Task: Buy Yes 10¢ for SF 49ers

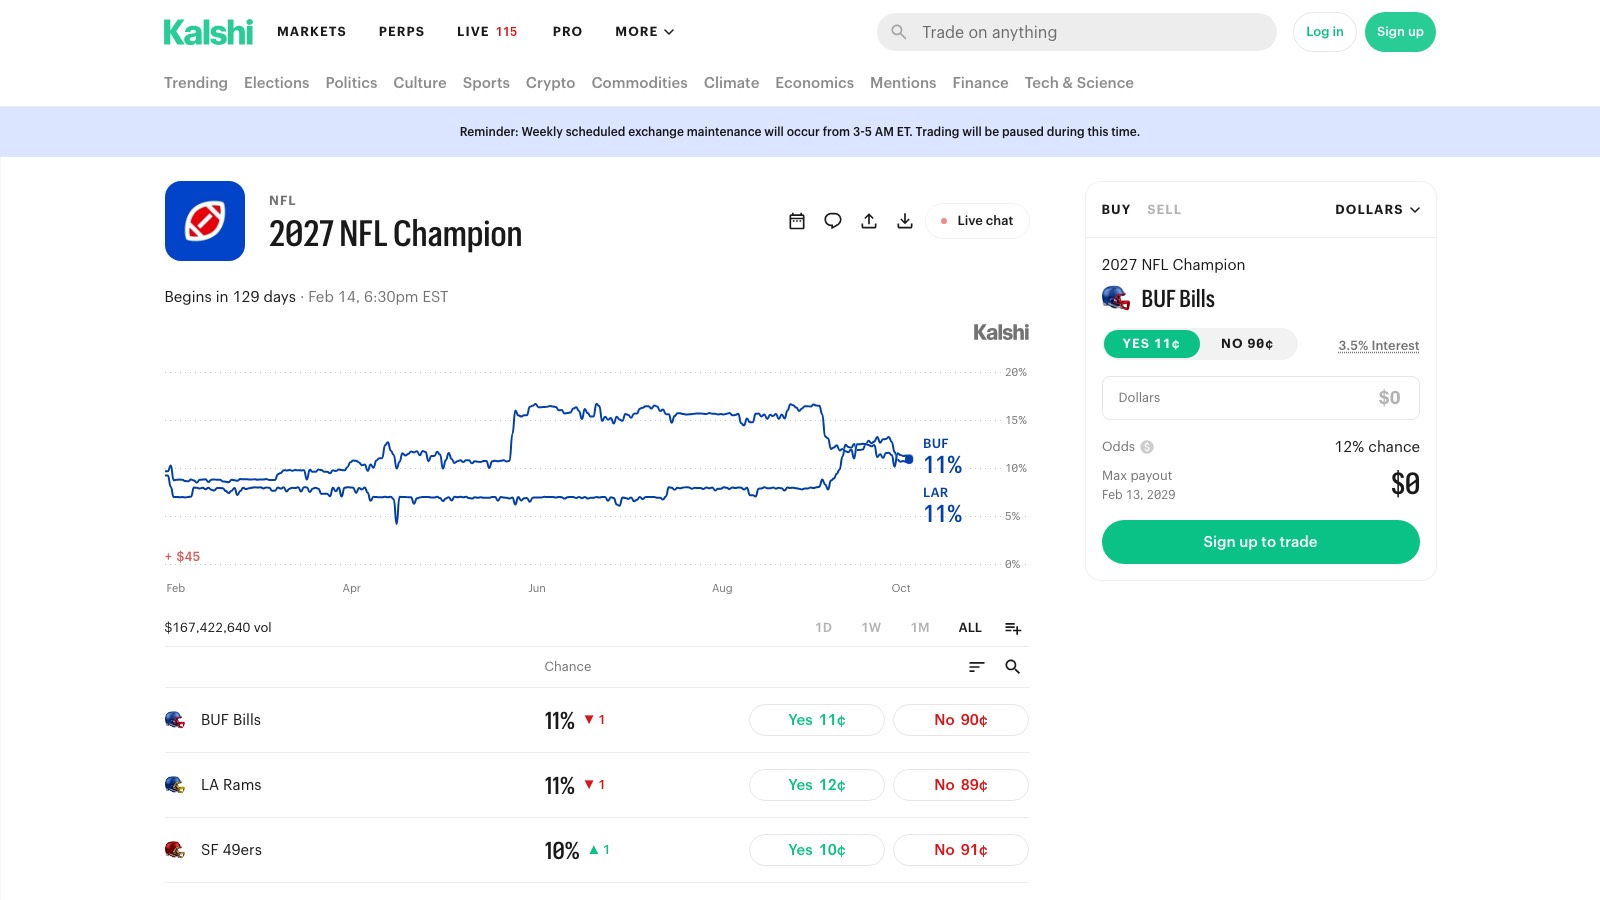Action: (x=816, y=850)
